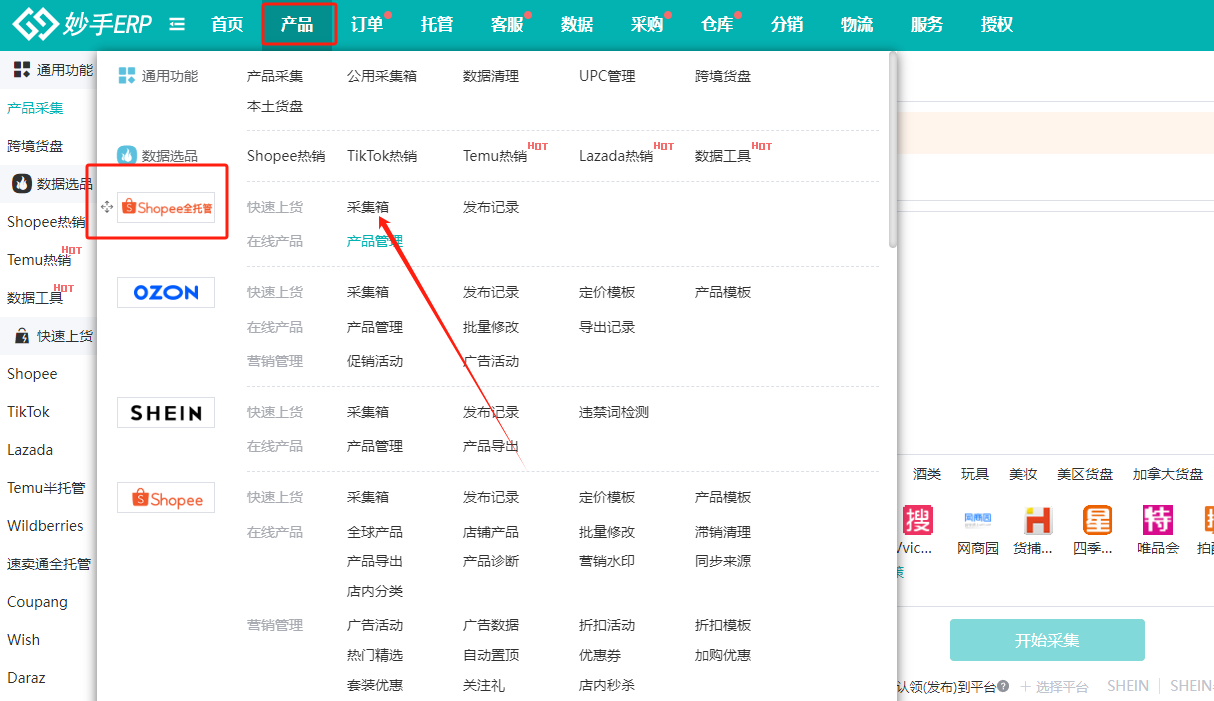Open the 服务 top navigation tab

(927, 24)
